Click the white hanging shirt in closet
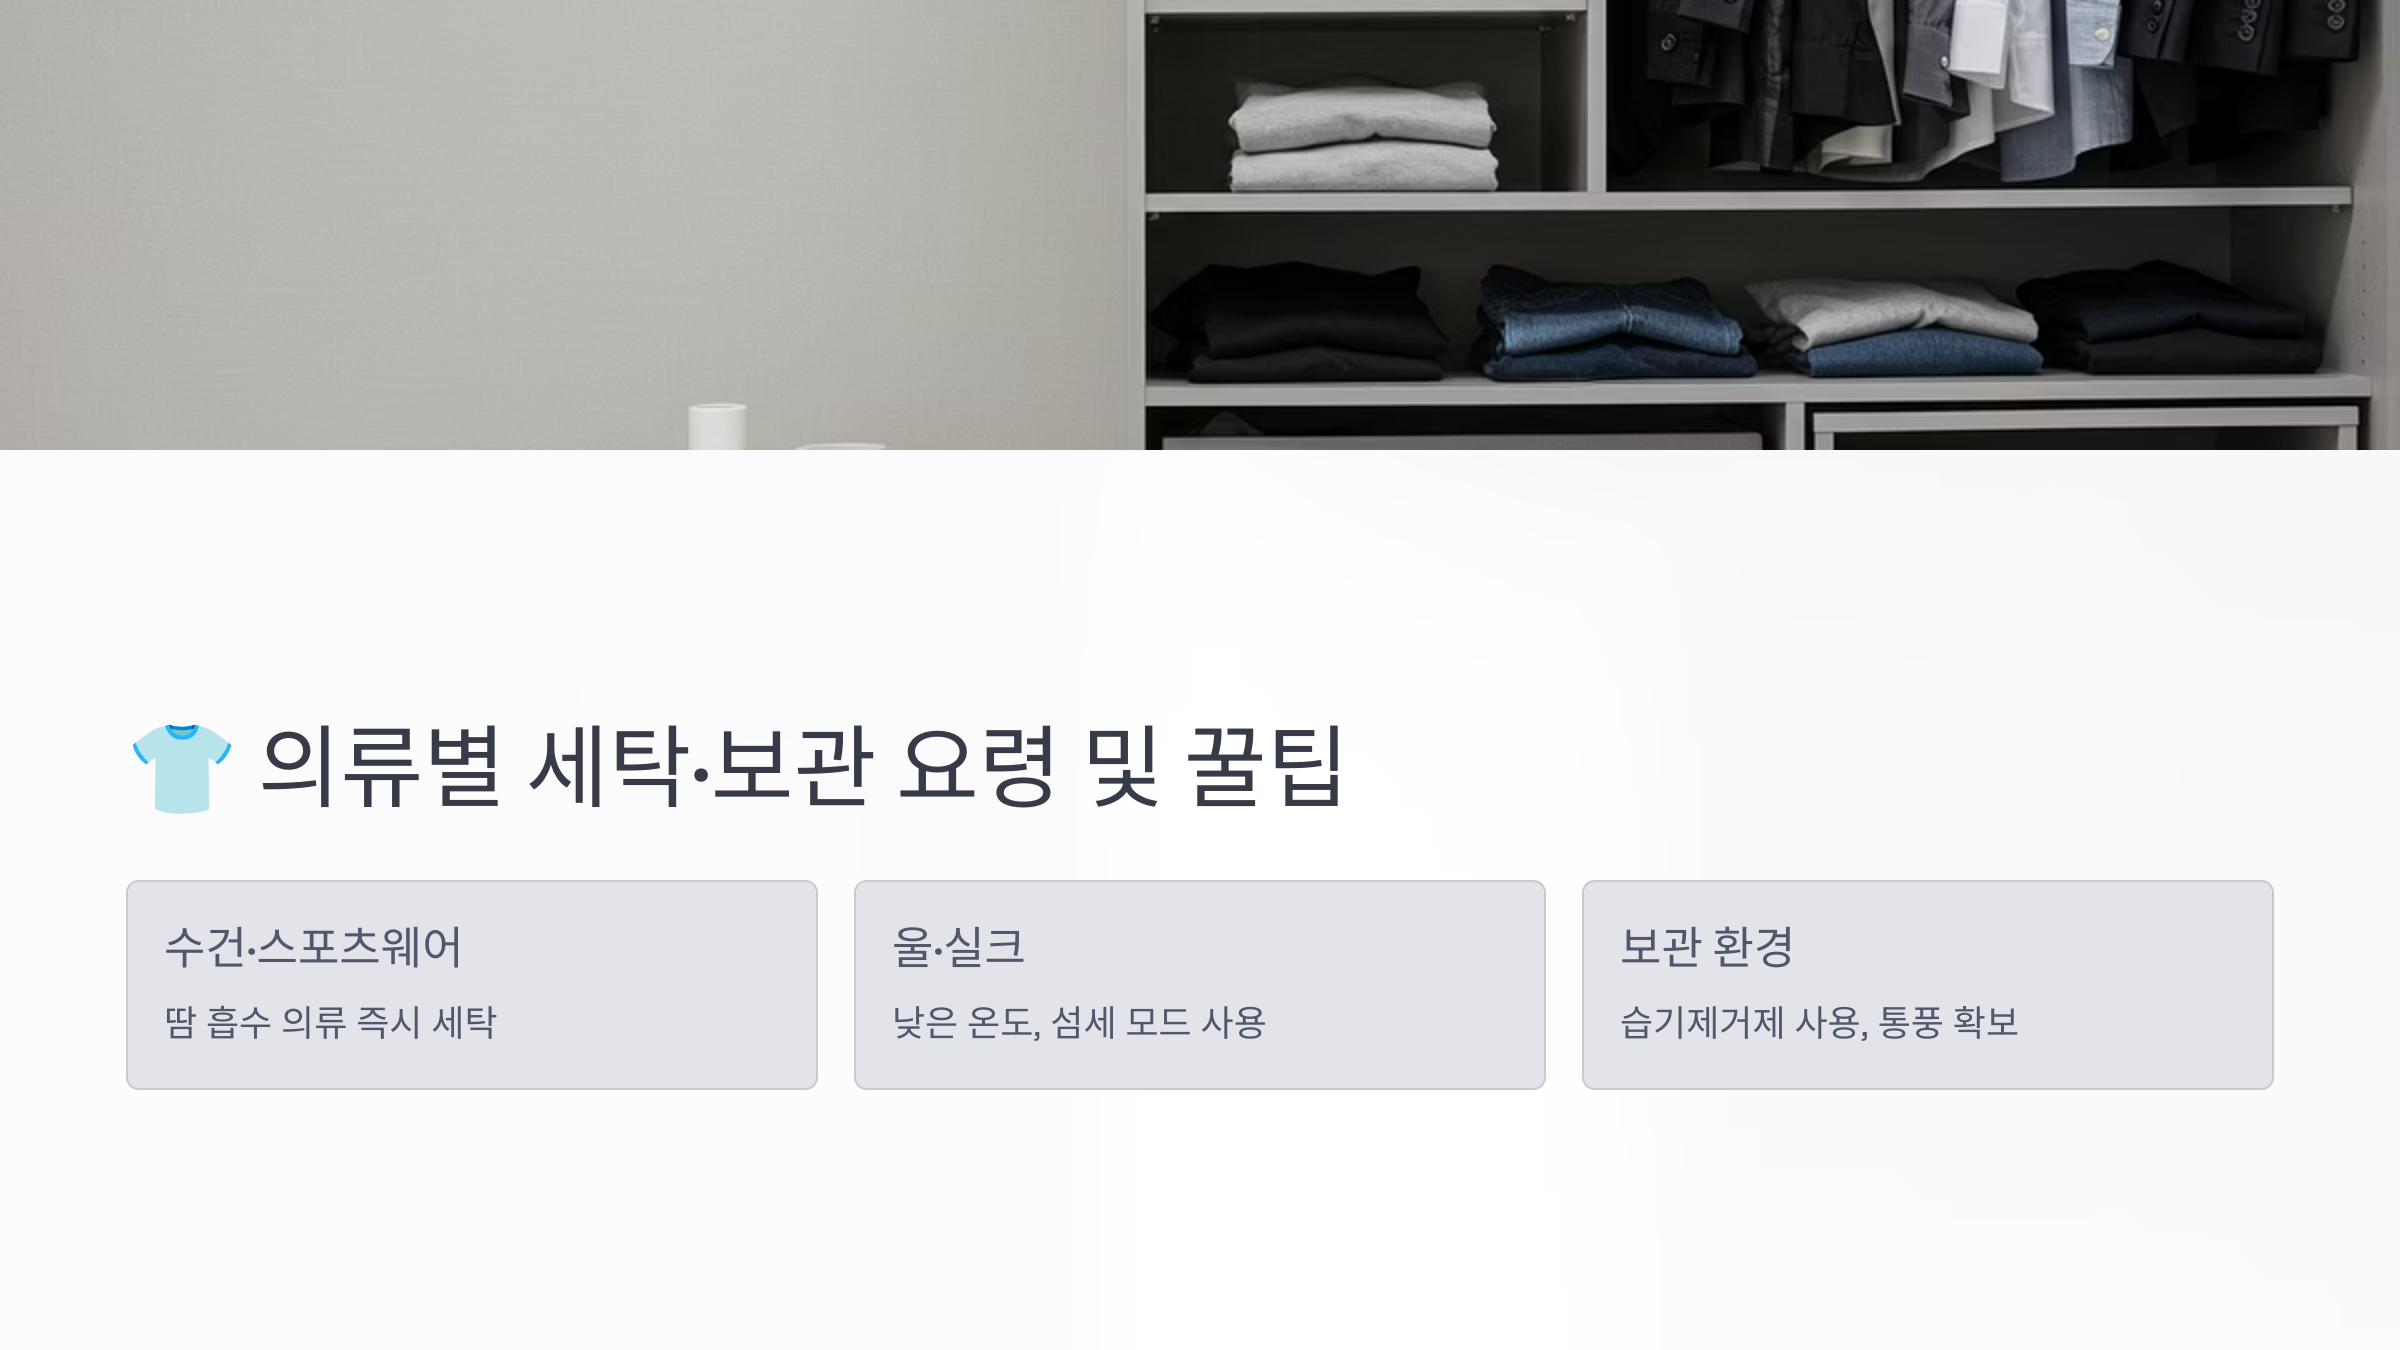Image resolution: width=2400 pixels, height=1350 pixels. coord(1985,40)
